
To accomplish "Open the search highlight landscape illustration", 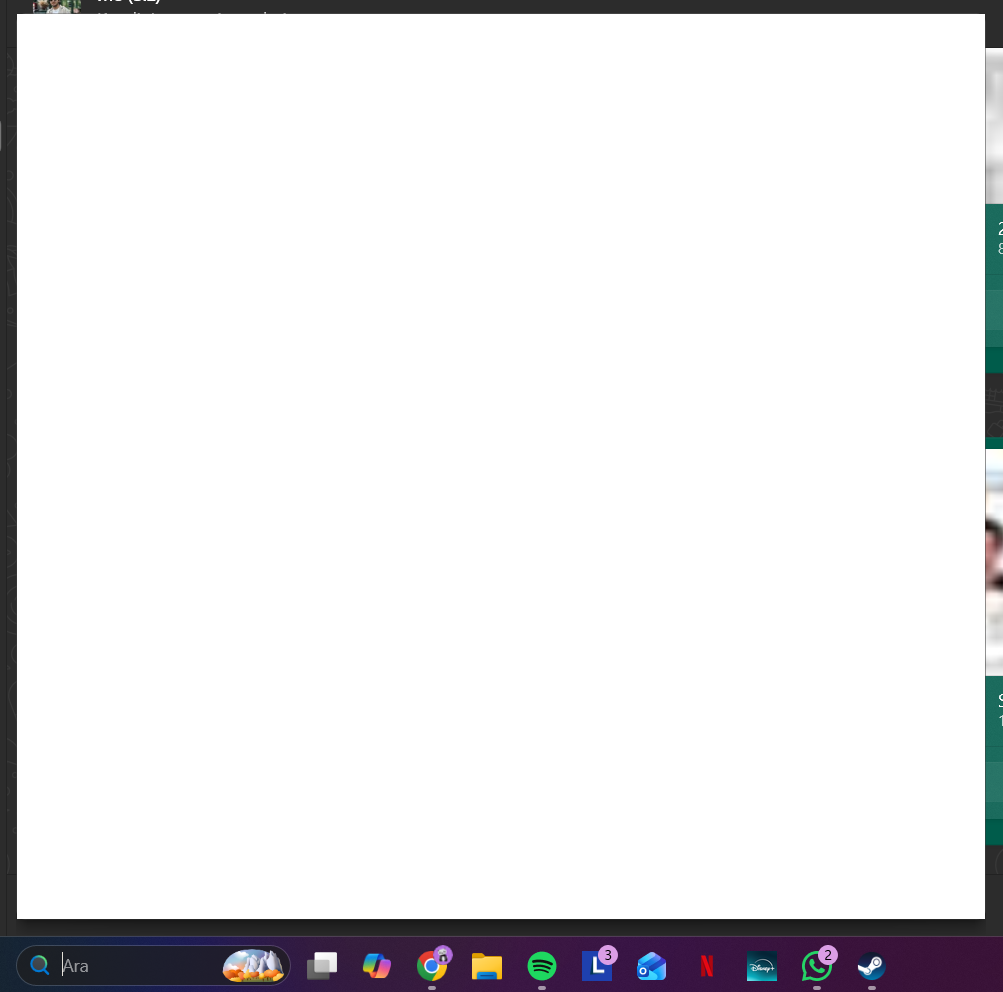I will pos(253,966).
